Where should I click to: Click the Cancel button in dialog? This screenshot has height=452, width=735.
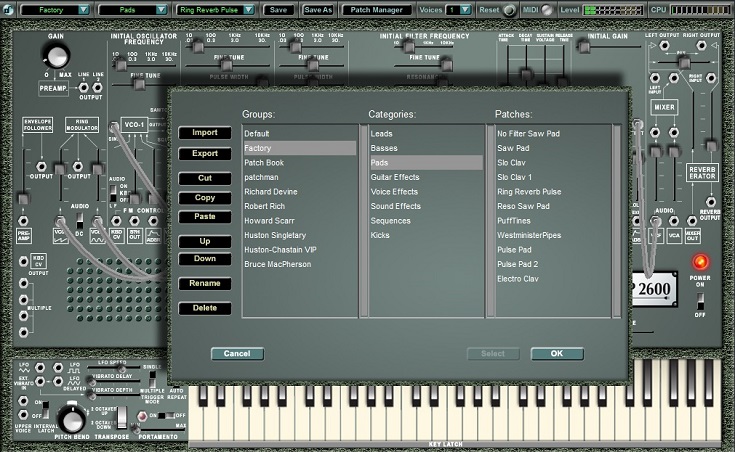pyautogui.click(x=237, y=354)
